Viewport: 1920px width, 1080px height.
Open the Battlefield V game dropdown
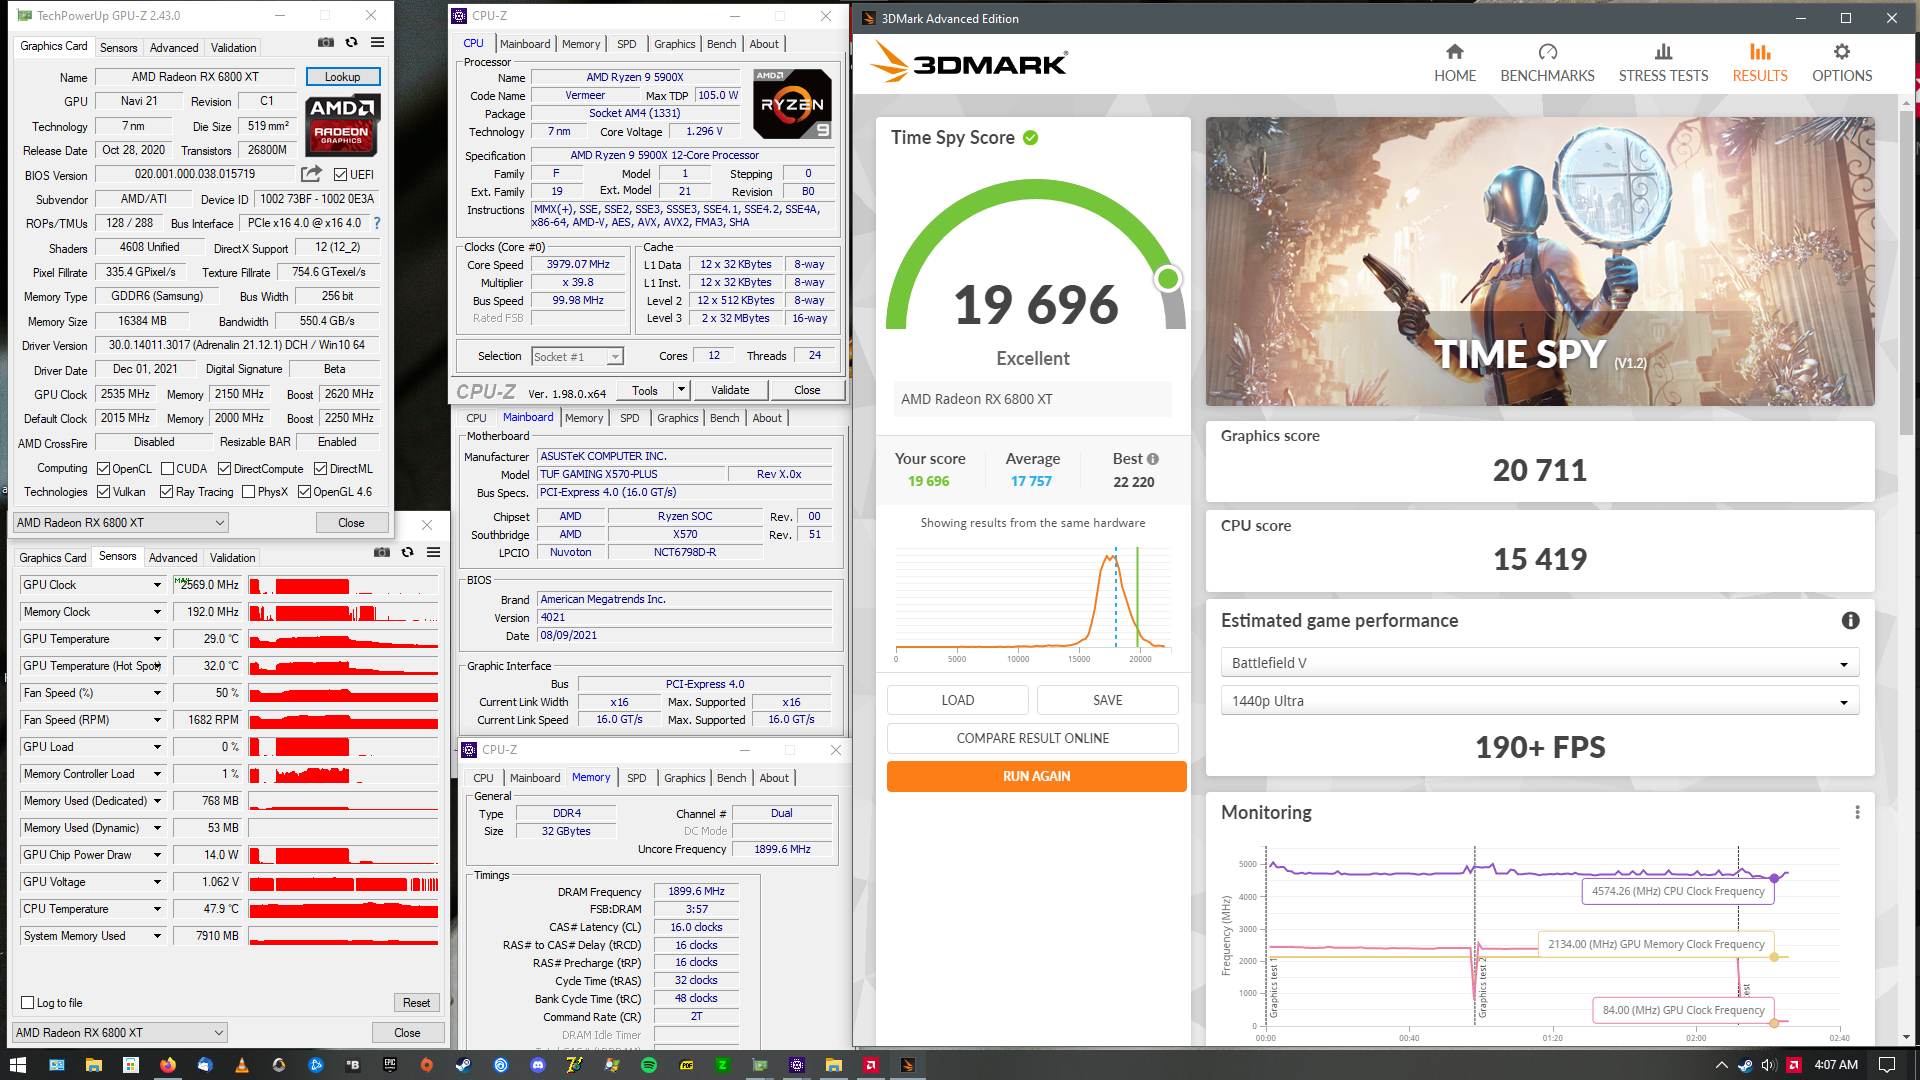point(1539,663)
